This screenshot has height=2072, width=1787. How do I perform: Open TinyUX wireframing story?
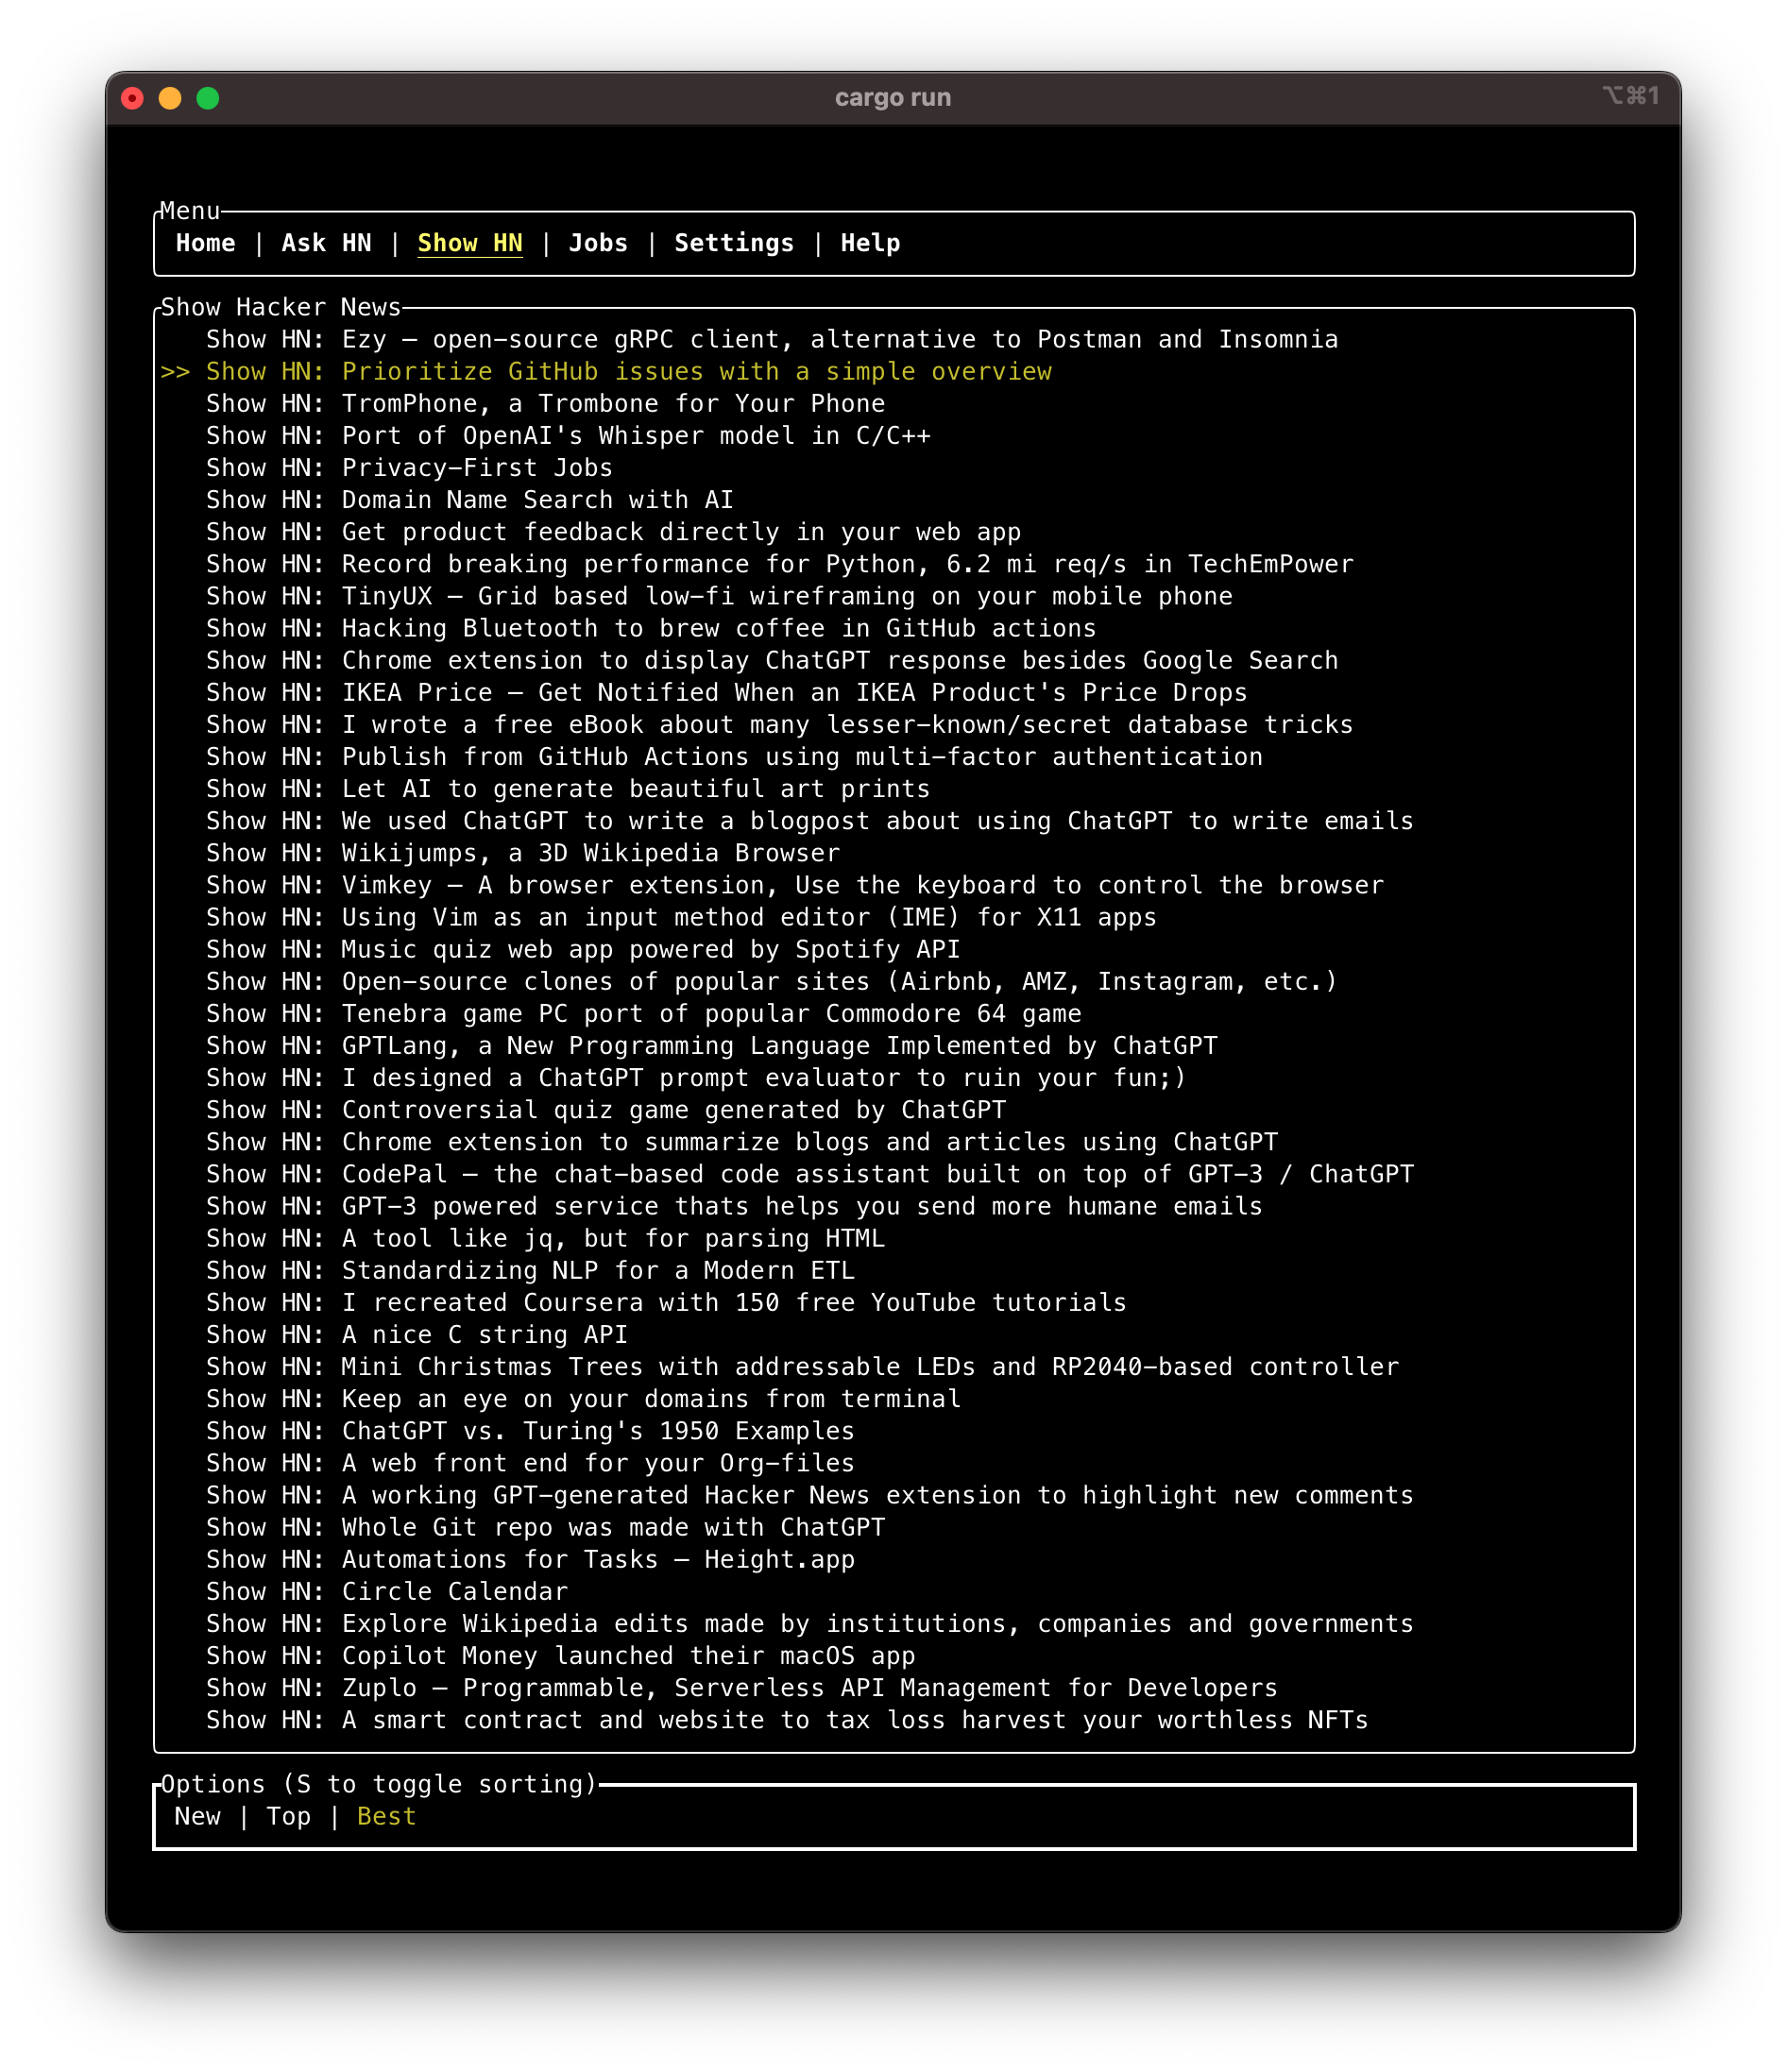(x=719, y=596)
